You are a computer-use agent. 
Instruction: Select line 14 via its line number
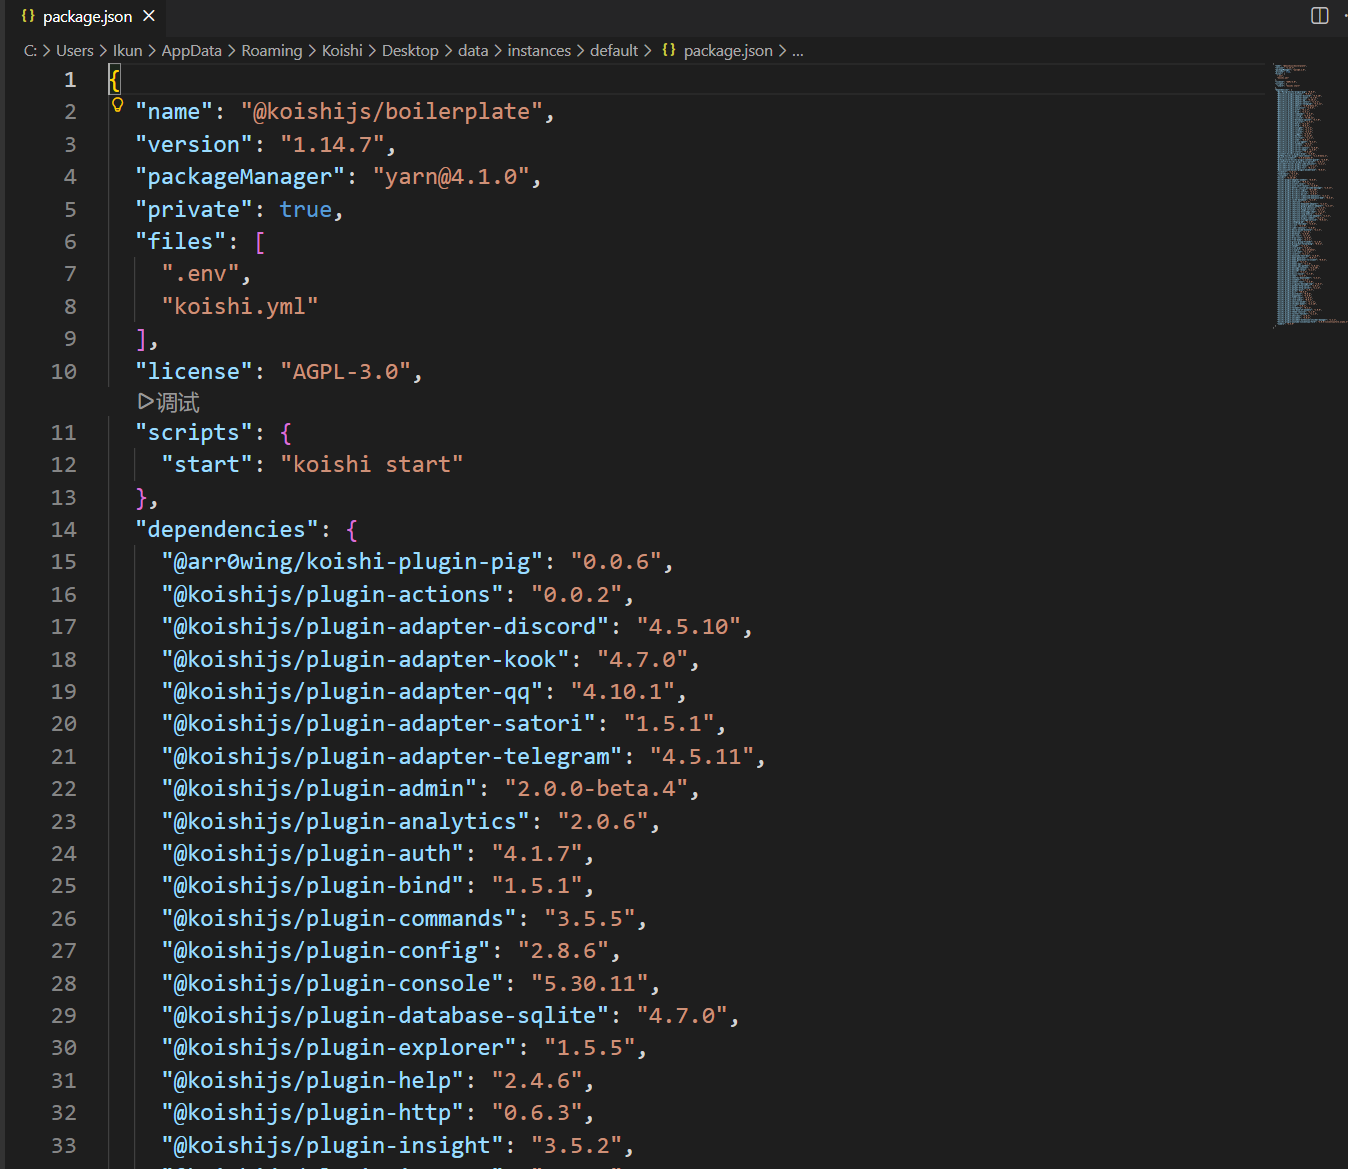tap(64, 530)
